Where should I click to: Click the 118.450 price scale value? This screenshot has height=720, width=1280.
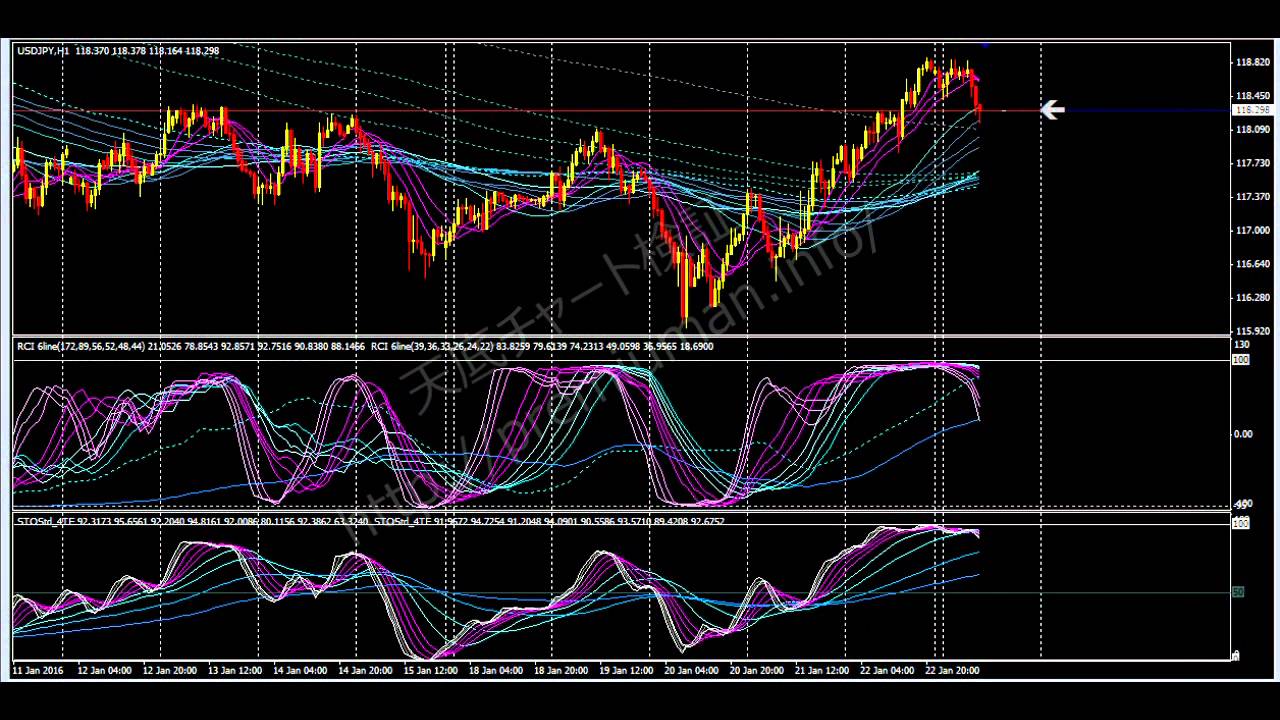click(x=1253, y=96)
